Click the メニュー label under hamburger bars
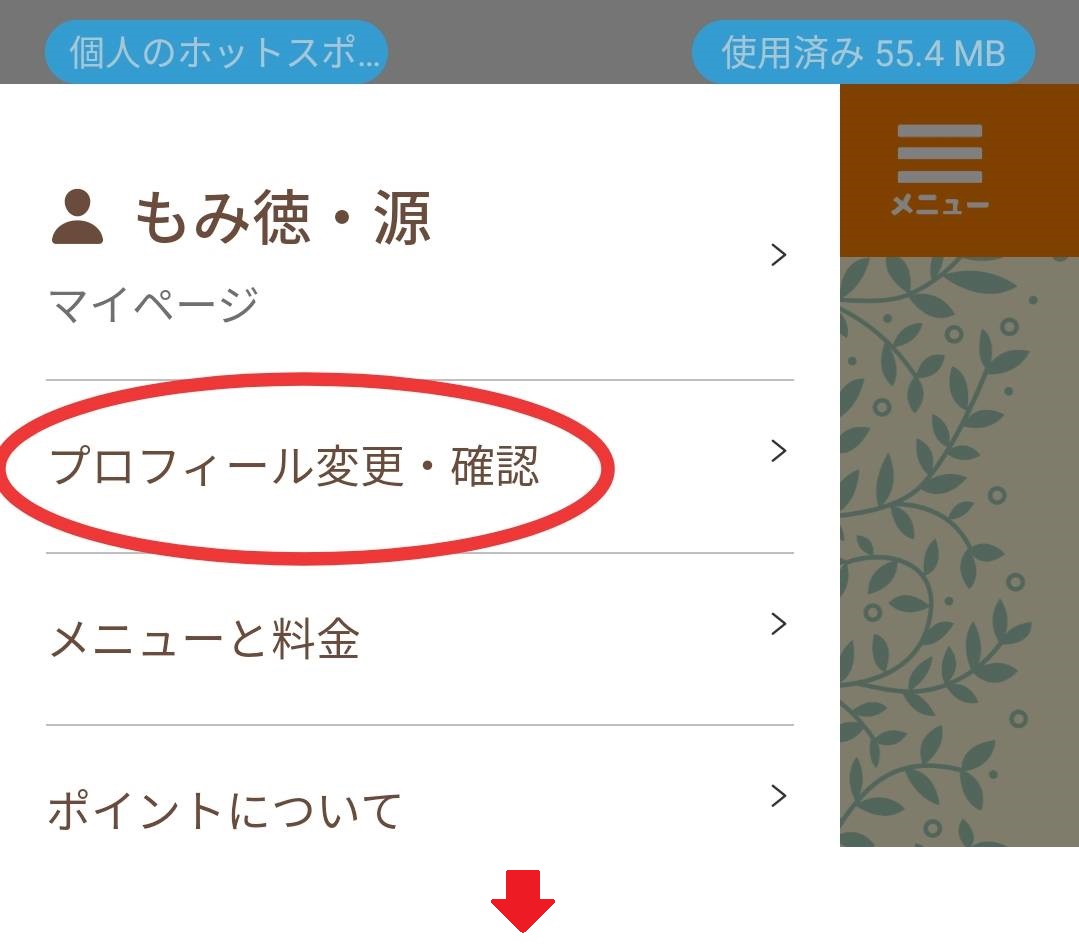Image resolution: width=1079 pixels, height=946 pixels. [x=939, y=204]
